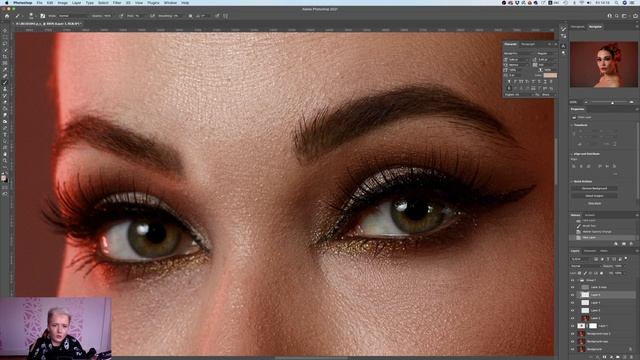640x360 pixels.
Task: Add a layer mask icon
Action: click(604, 356)
